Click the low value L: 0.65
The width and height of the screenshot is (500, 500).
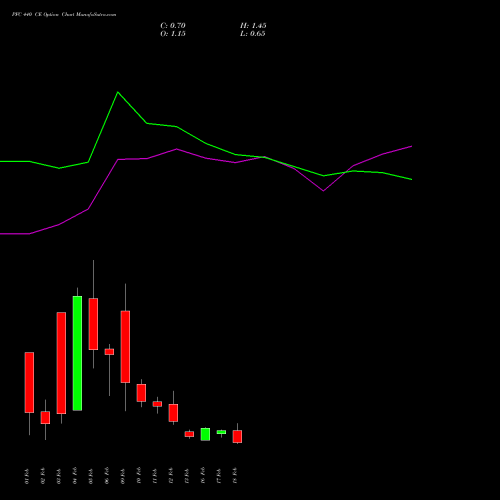(x=253, y=34)
